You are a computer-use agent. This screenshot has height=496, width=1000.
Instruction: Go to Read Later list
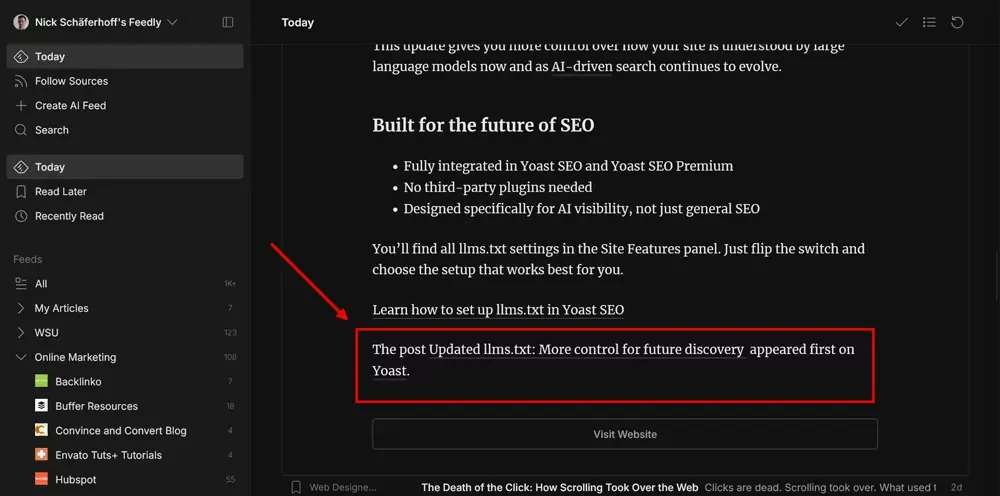[61, 191]
